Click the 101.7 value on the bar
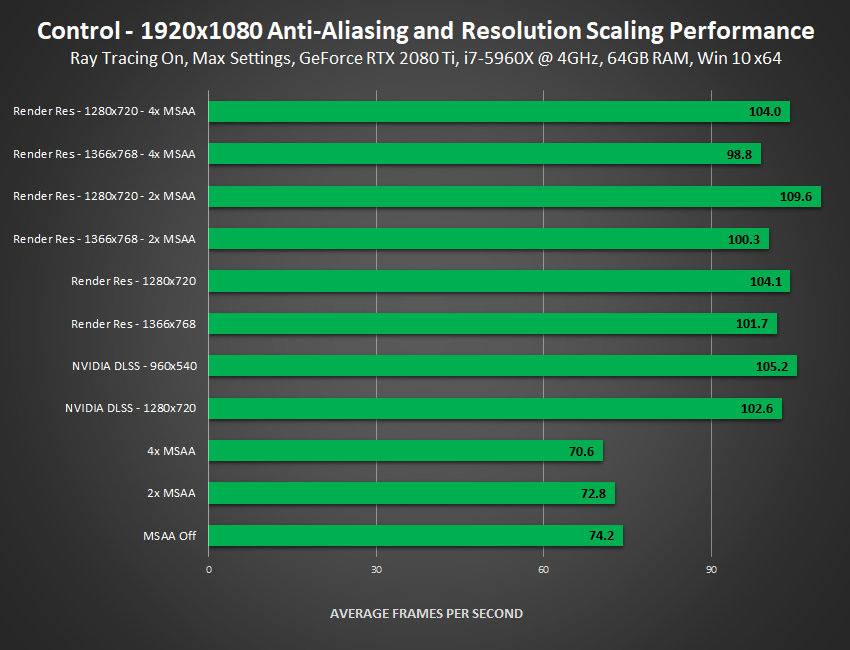The width and height of the screenshot is (850, 650). pyautogui.click(x=752, y=324)
